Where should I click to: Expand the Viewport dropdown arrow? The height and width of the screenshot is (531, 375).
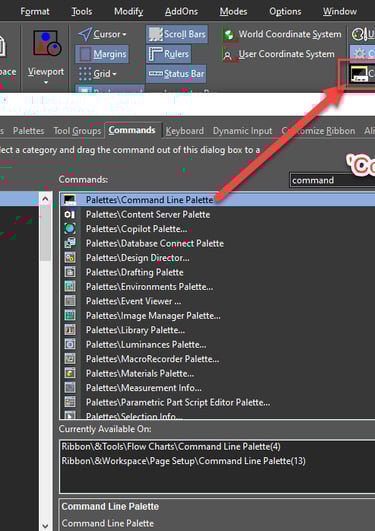pyautogui.click(x=46, y=82)
